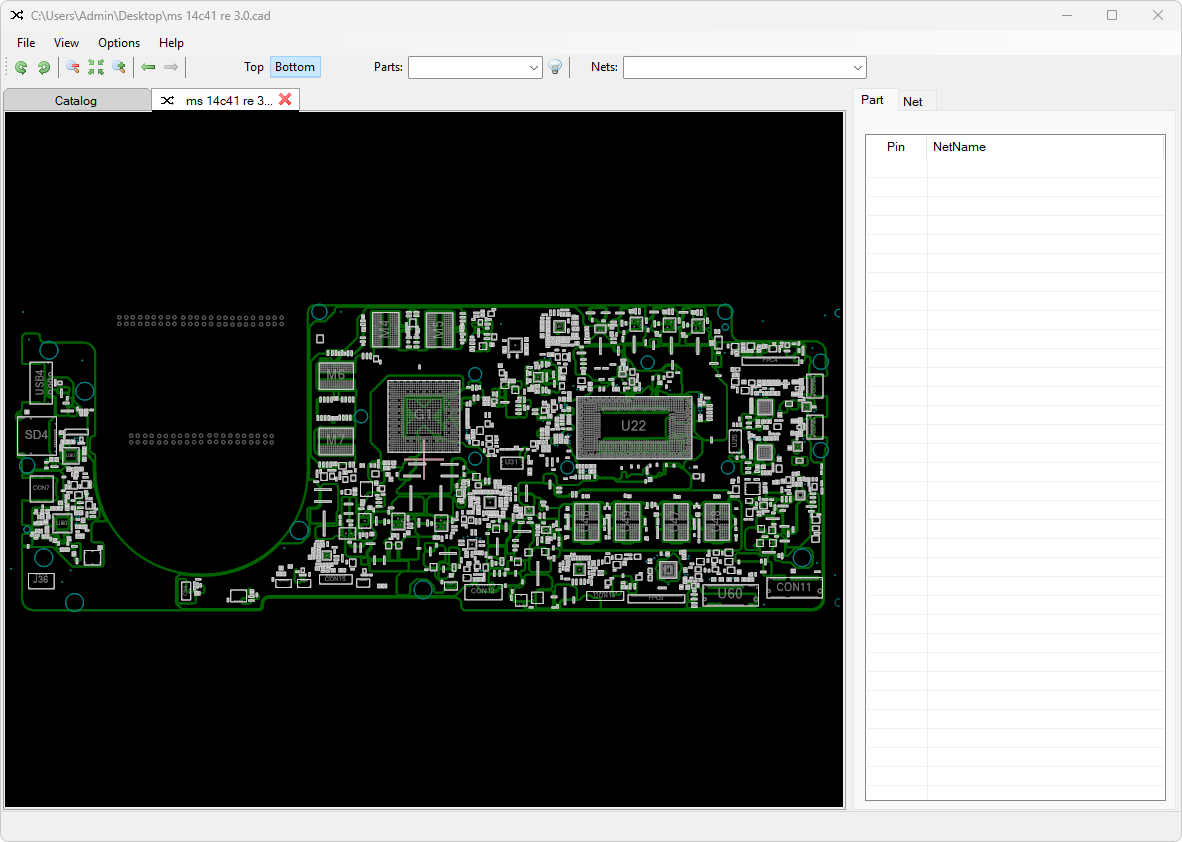Switch to the Catalog tab
Viewport: 1182px width, 842px height.
pyautogui.click(x=76, y=100)
